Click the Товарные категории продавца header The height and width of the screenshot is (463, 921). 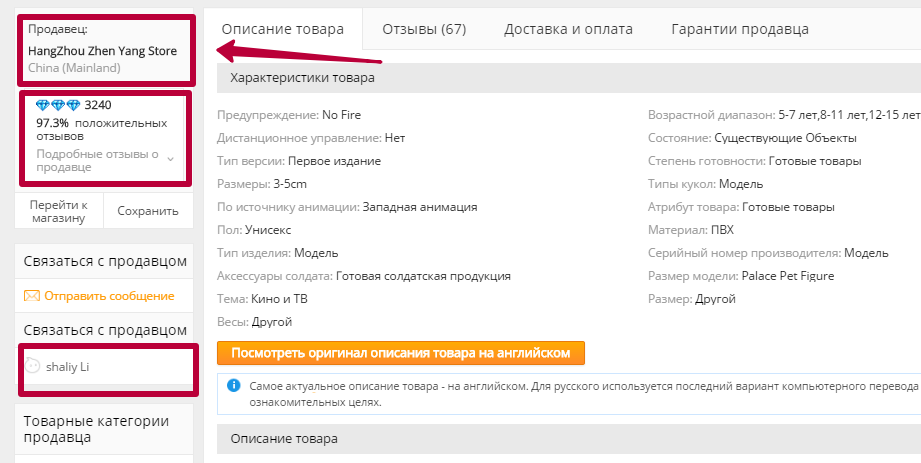click(96, 429)
